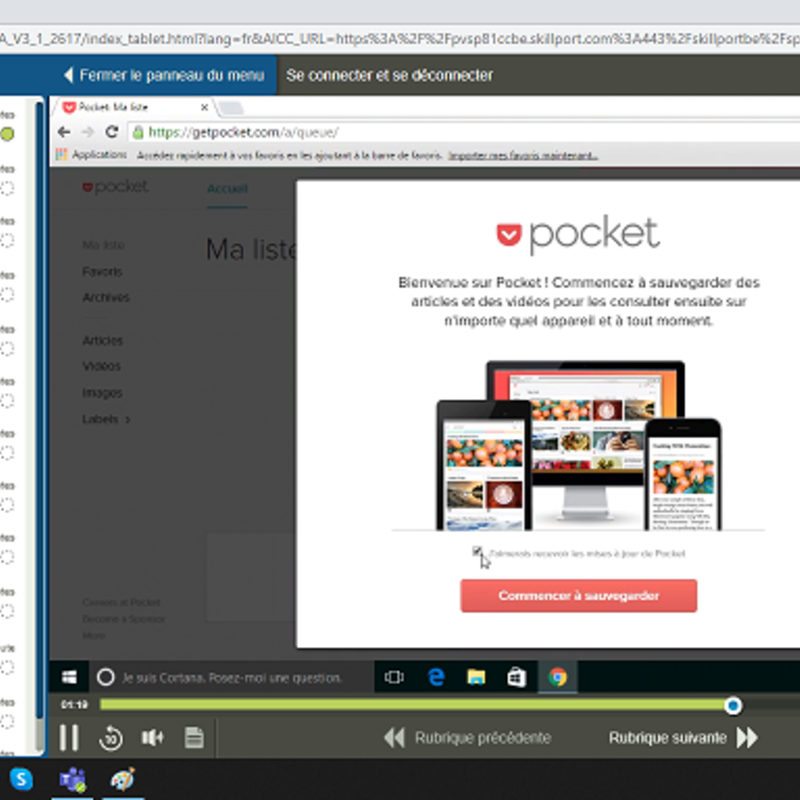Click Fermer le panneau du menu

point(164,76)
